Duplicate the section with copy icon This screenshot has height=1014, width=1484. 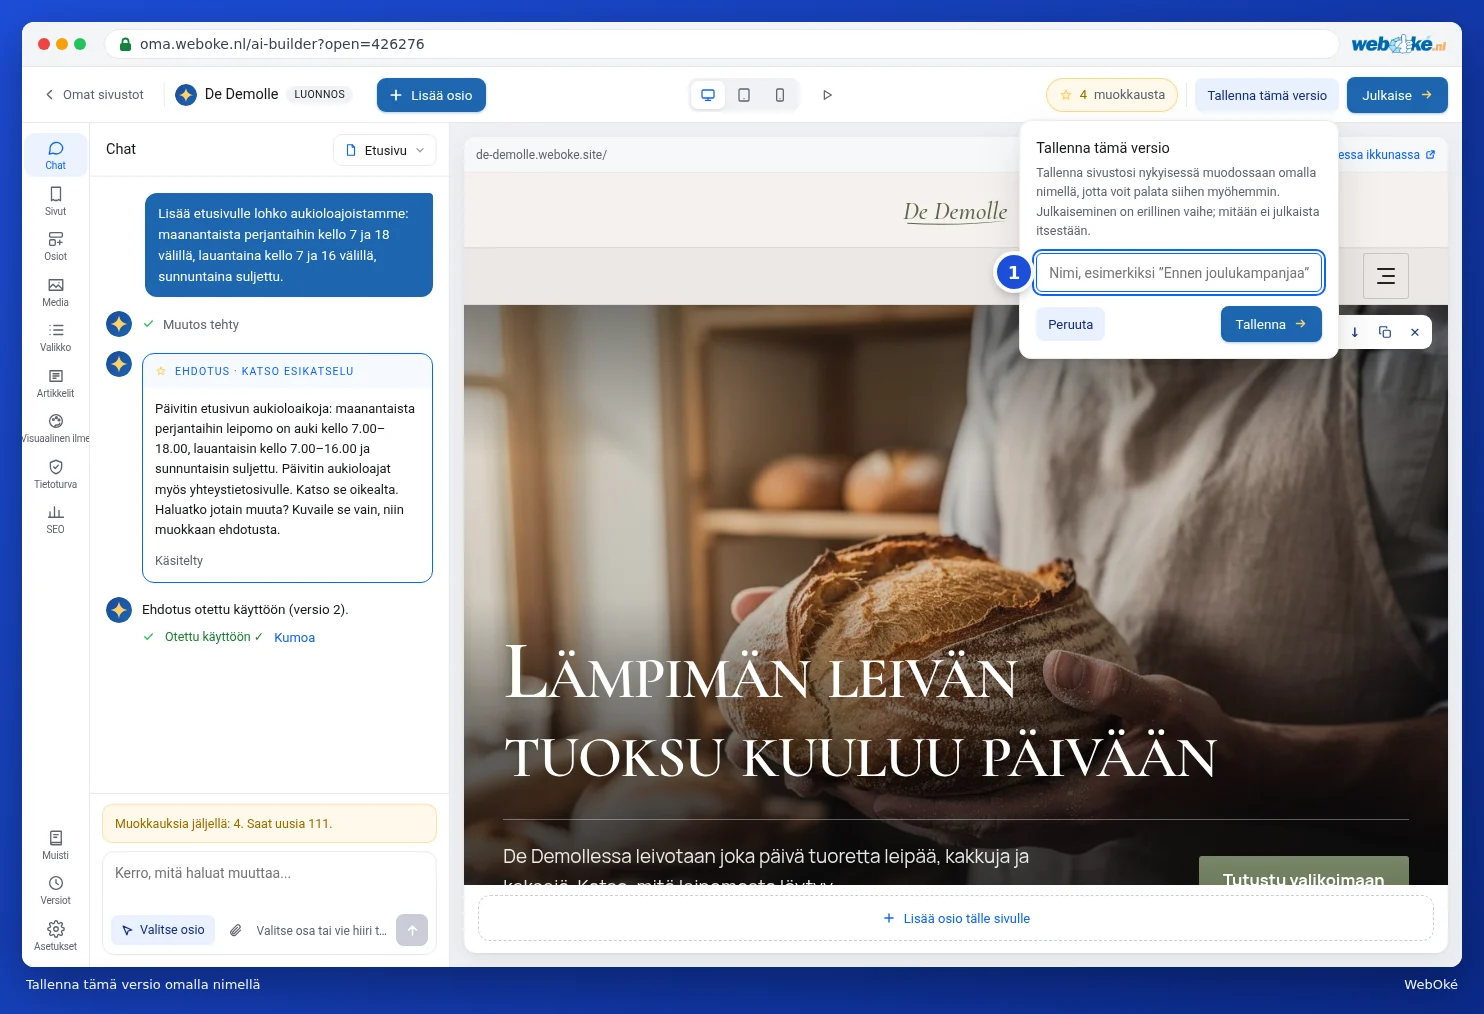click(1385, 332)
